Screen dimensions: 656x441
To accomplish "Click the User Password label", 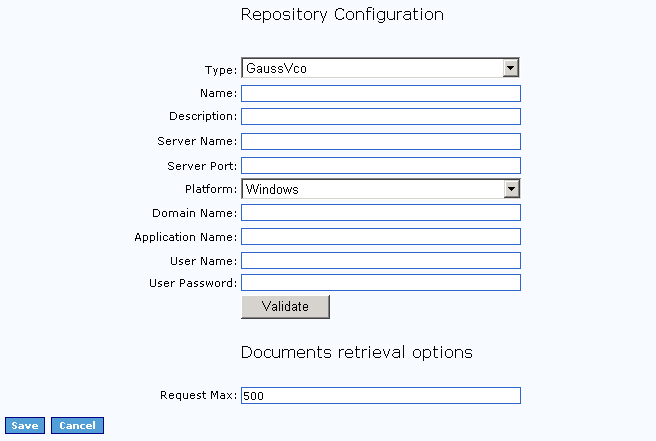I will 193,283.
